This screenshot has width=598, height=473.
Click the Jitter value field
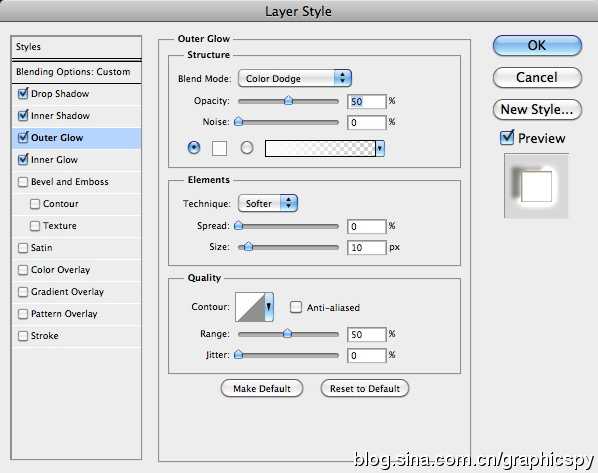click(x=367, y=356)
